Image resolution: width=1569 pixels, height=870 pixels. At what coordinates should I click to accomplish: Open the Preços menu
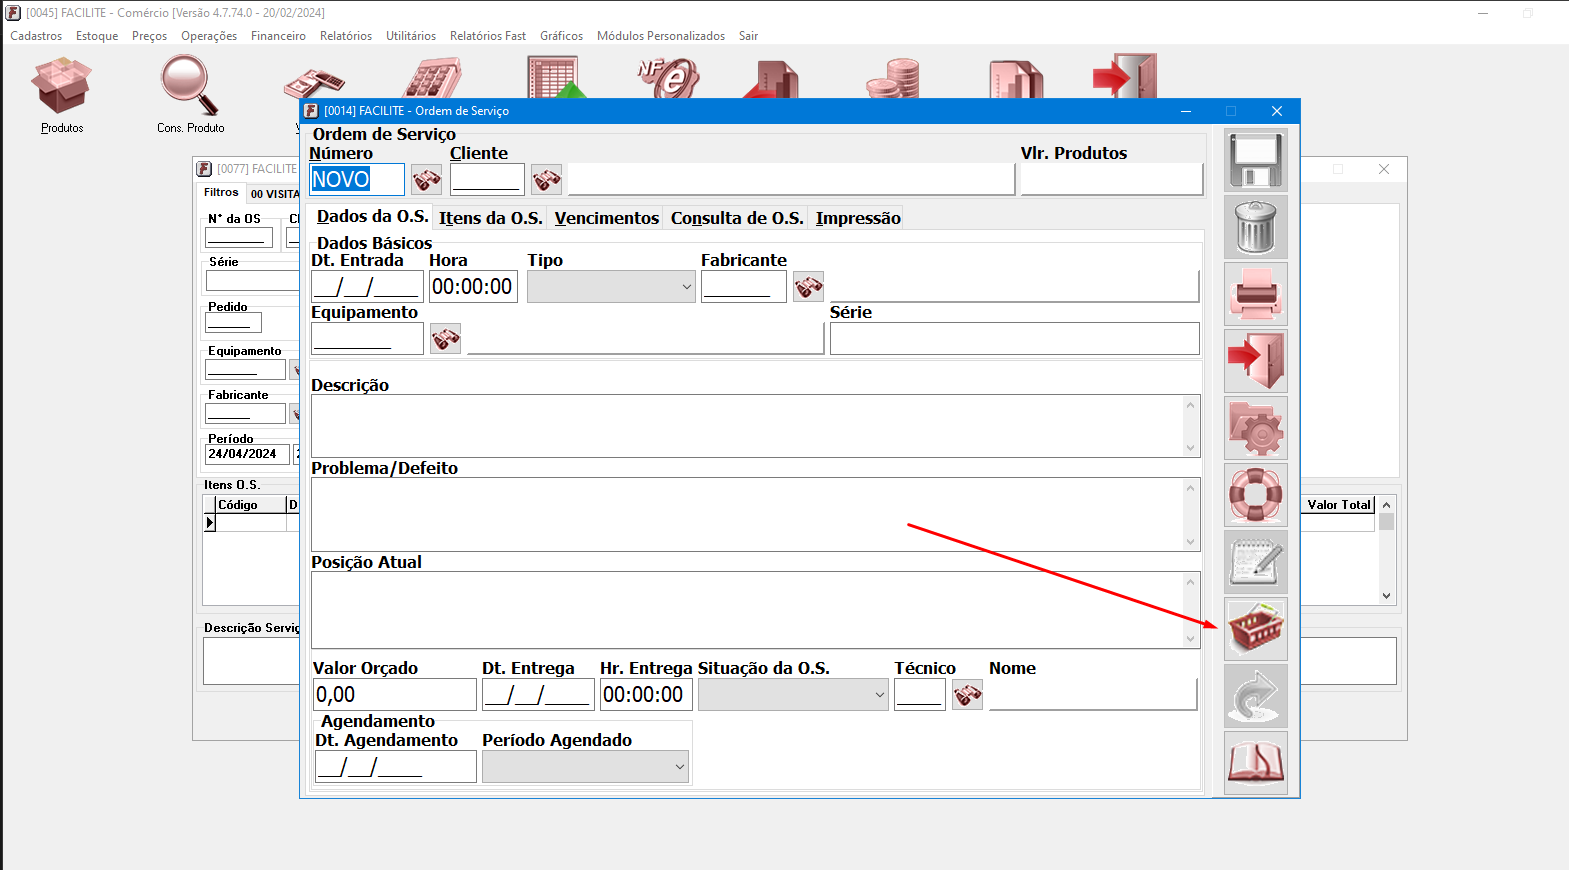tap(149, 36)
